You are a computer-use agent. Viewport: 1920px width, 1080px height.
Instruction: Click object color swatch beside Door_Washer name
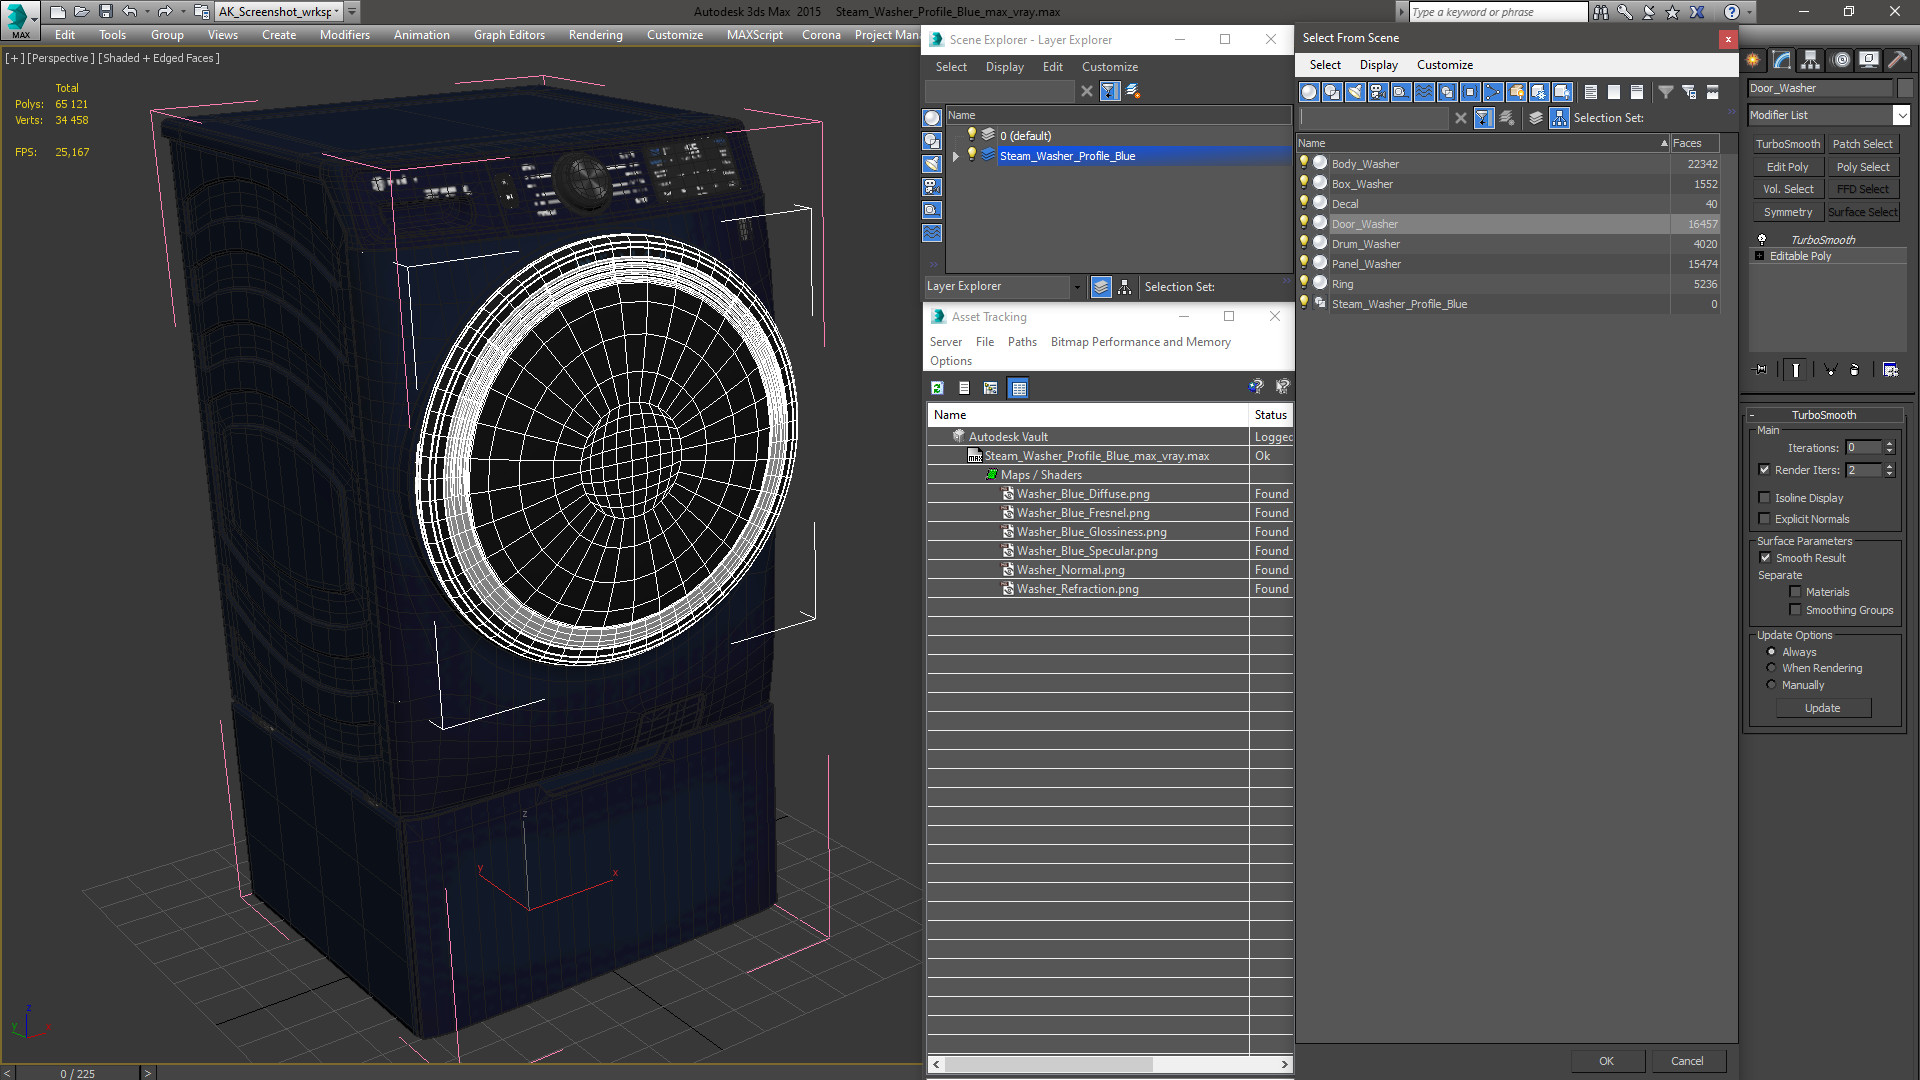[x=1904, y=88]
